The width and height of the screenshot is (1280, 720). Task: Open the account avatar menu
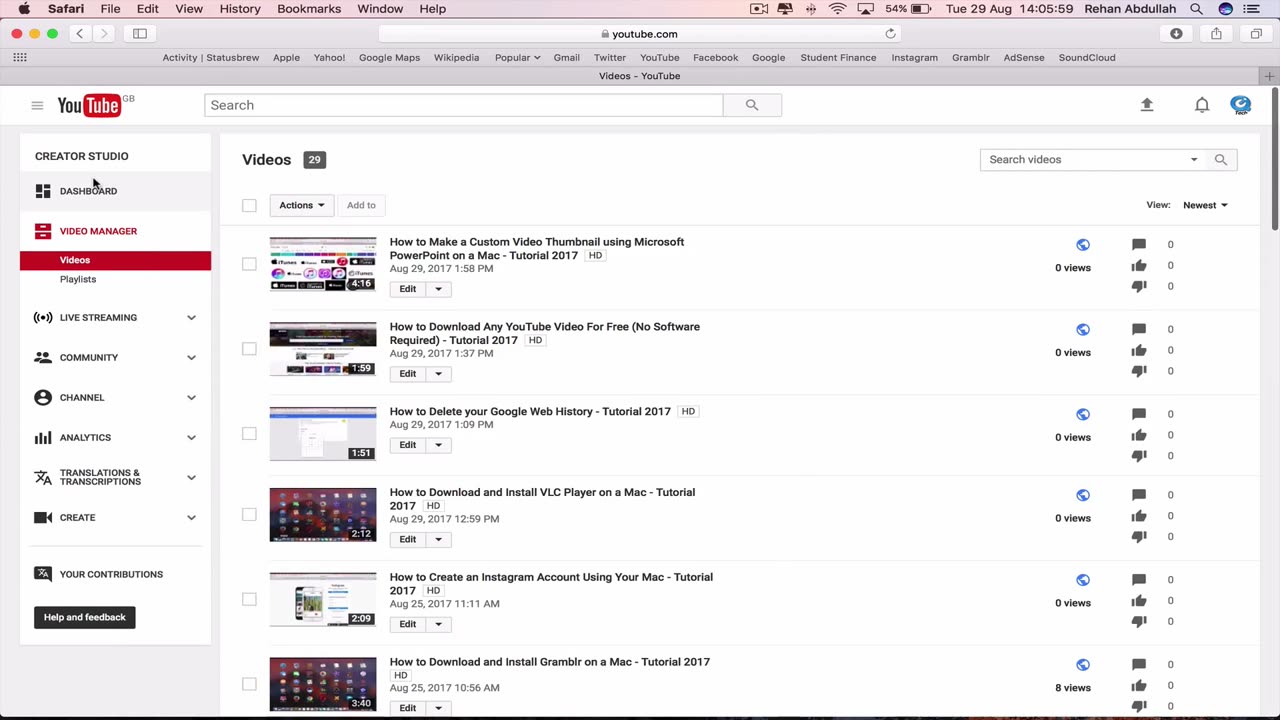(x=1241, y=105)
